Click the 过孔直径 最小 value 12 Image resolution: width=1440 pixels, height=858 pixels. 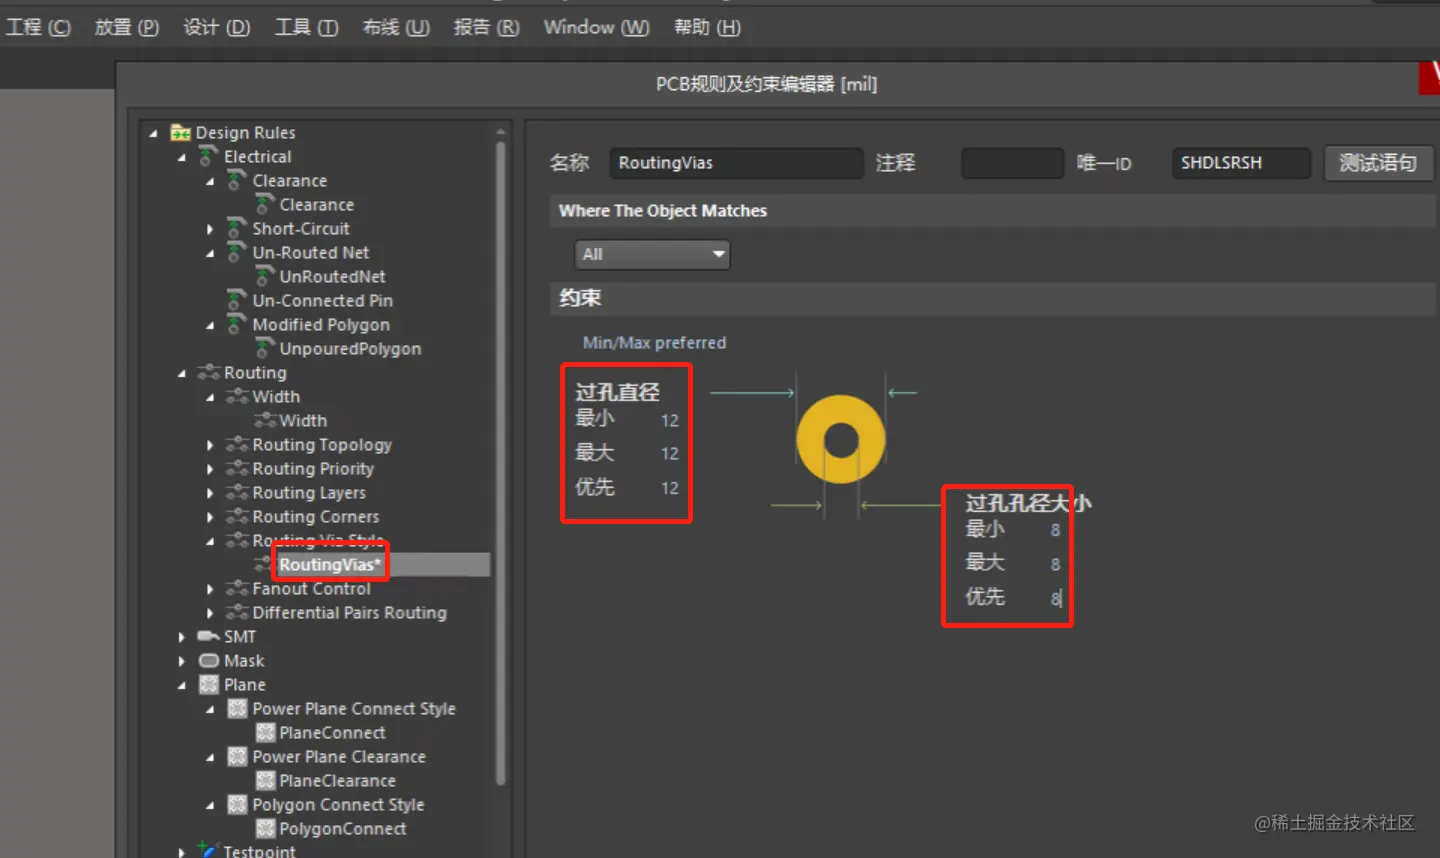pyautogui.click(x=669, y=421)
